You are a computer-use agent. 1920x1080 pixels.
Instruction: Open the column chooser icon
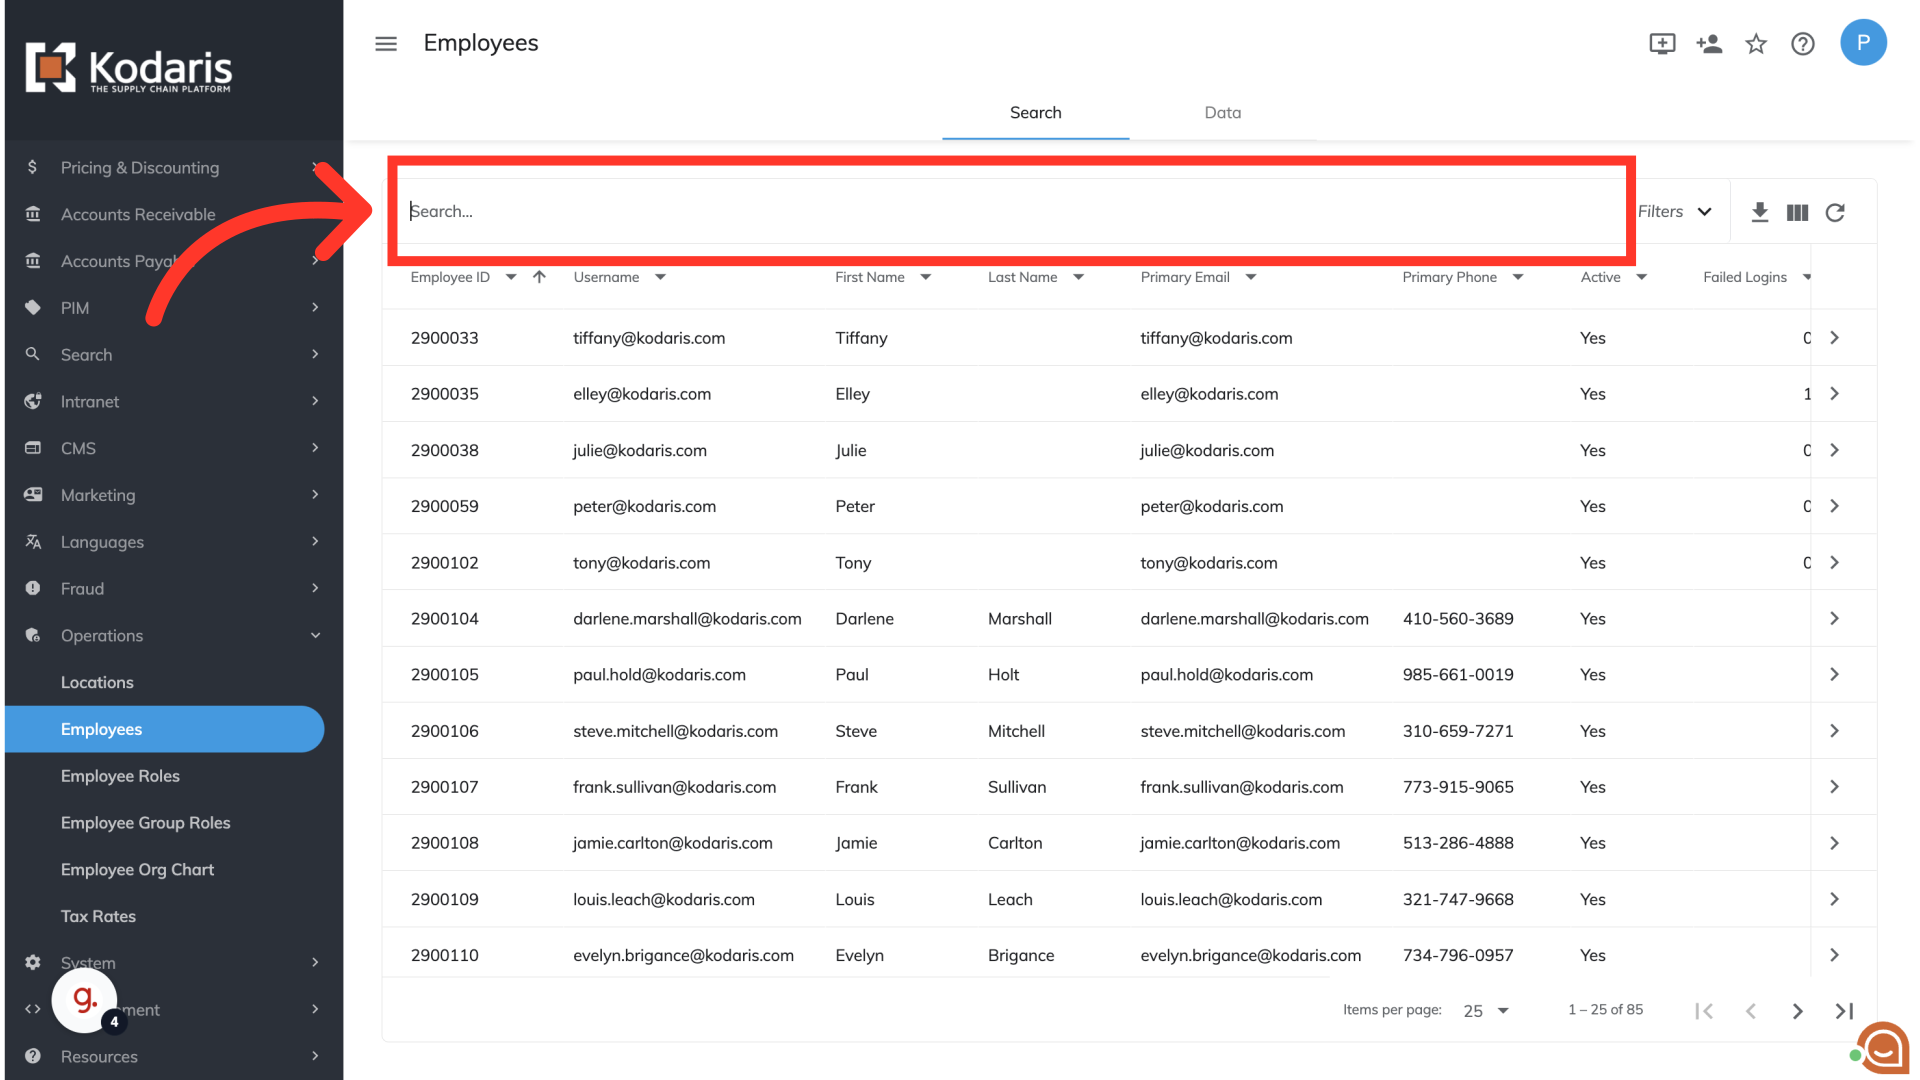click(1797, 212)
